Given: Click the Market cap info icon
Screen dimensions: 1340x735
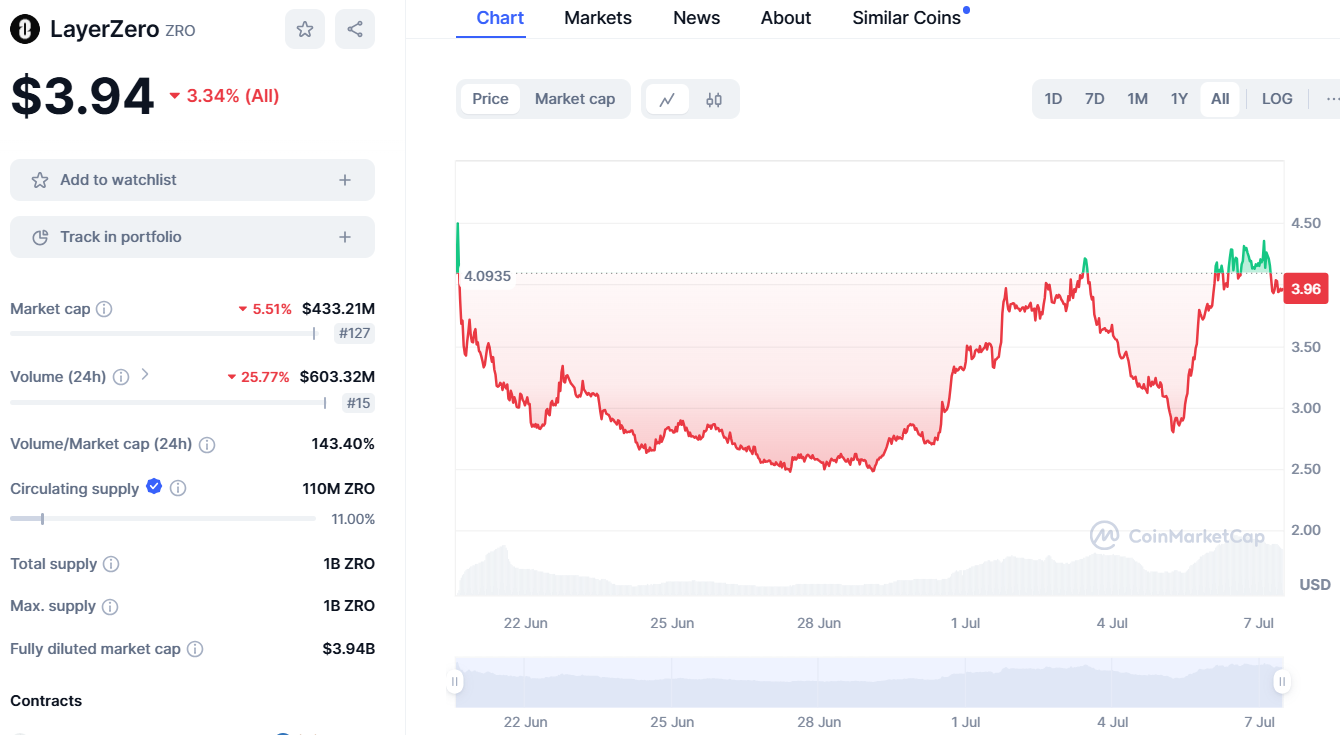Looking at the screenshot, I should tap(104, 309).
